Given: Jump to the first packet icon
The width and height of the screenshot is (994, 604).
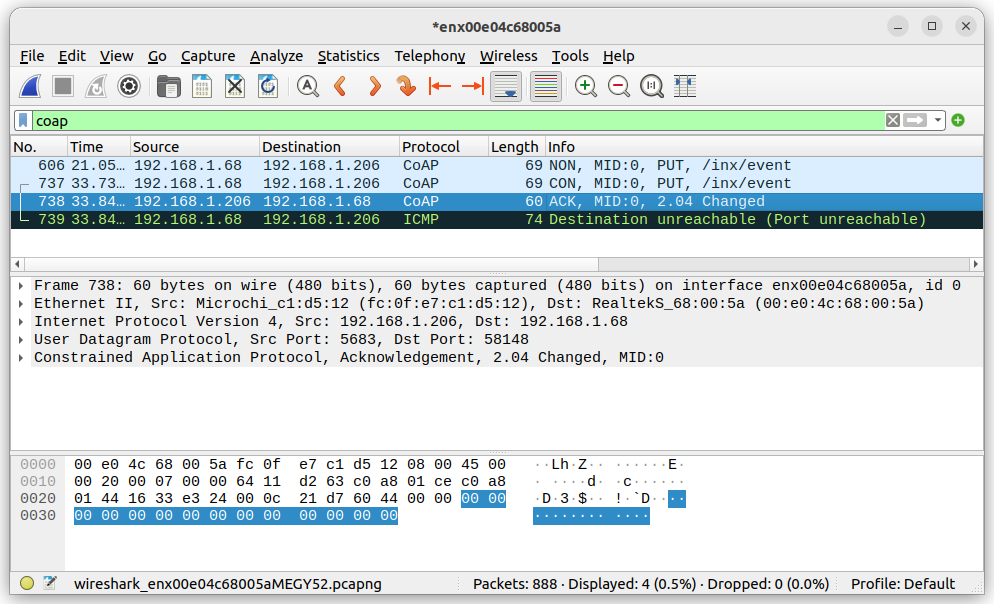Looking at the screenshot, I should 439,87.
